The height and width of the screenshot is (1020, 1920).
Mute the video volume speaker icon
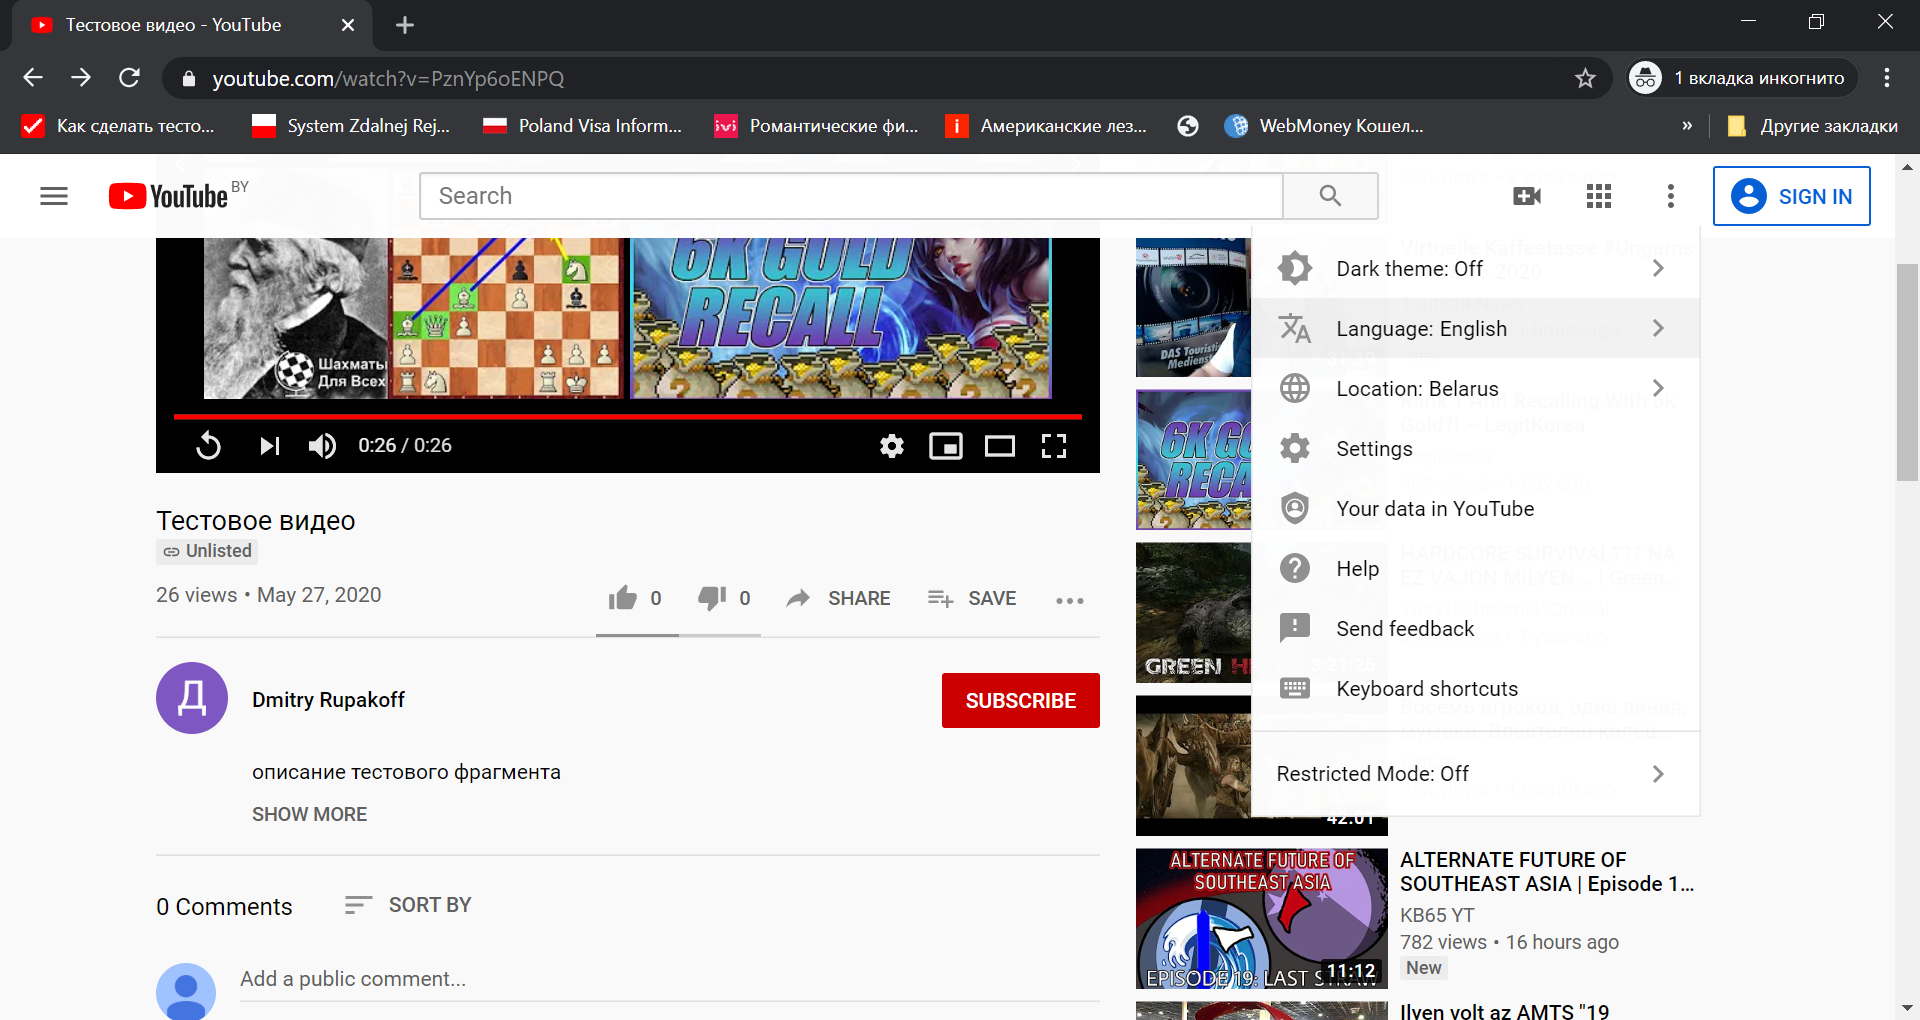322,445
